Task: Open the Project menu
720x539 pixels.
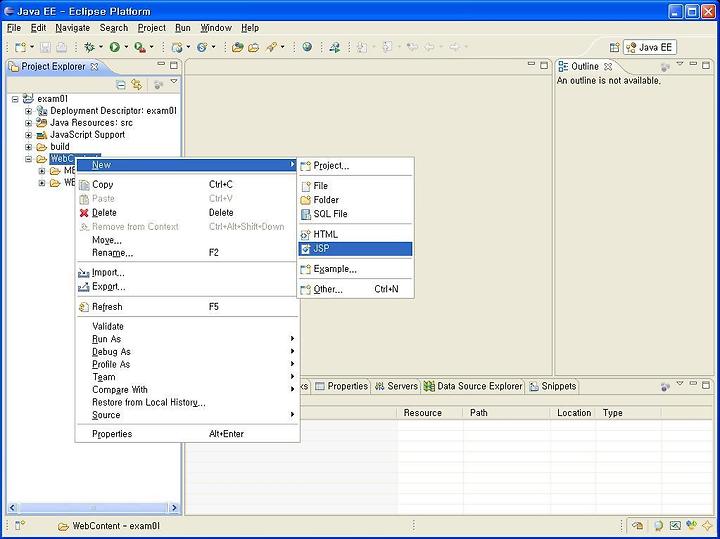Action: point(152,28)
